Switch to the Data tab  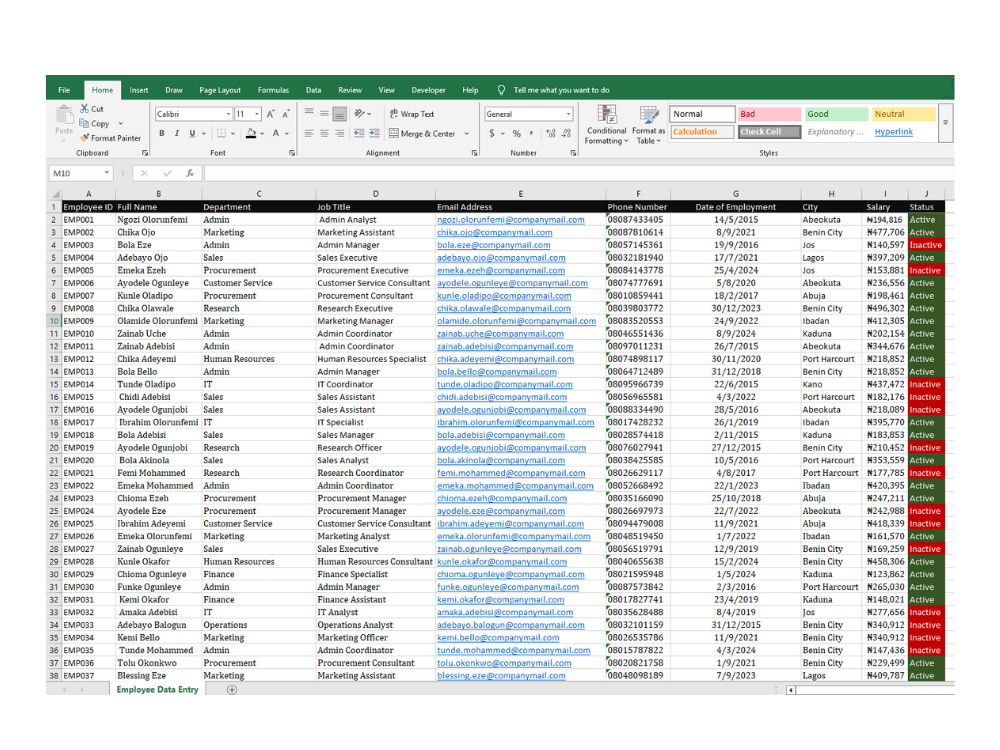(x=313, y=90)
